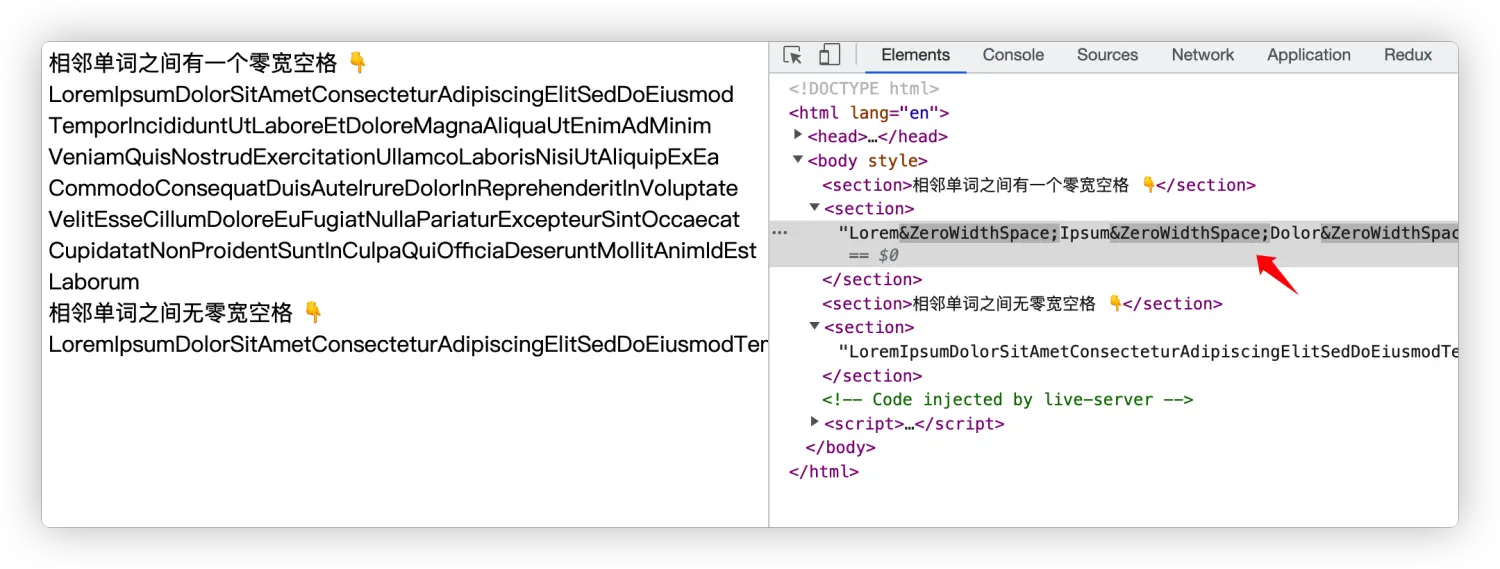Open the Elements tab
The image size is (1500, 569).
click(x=915, y=55)
